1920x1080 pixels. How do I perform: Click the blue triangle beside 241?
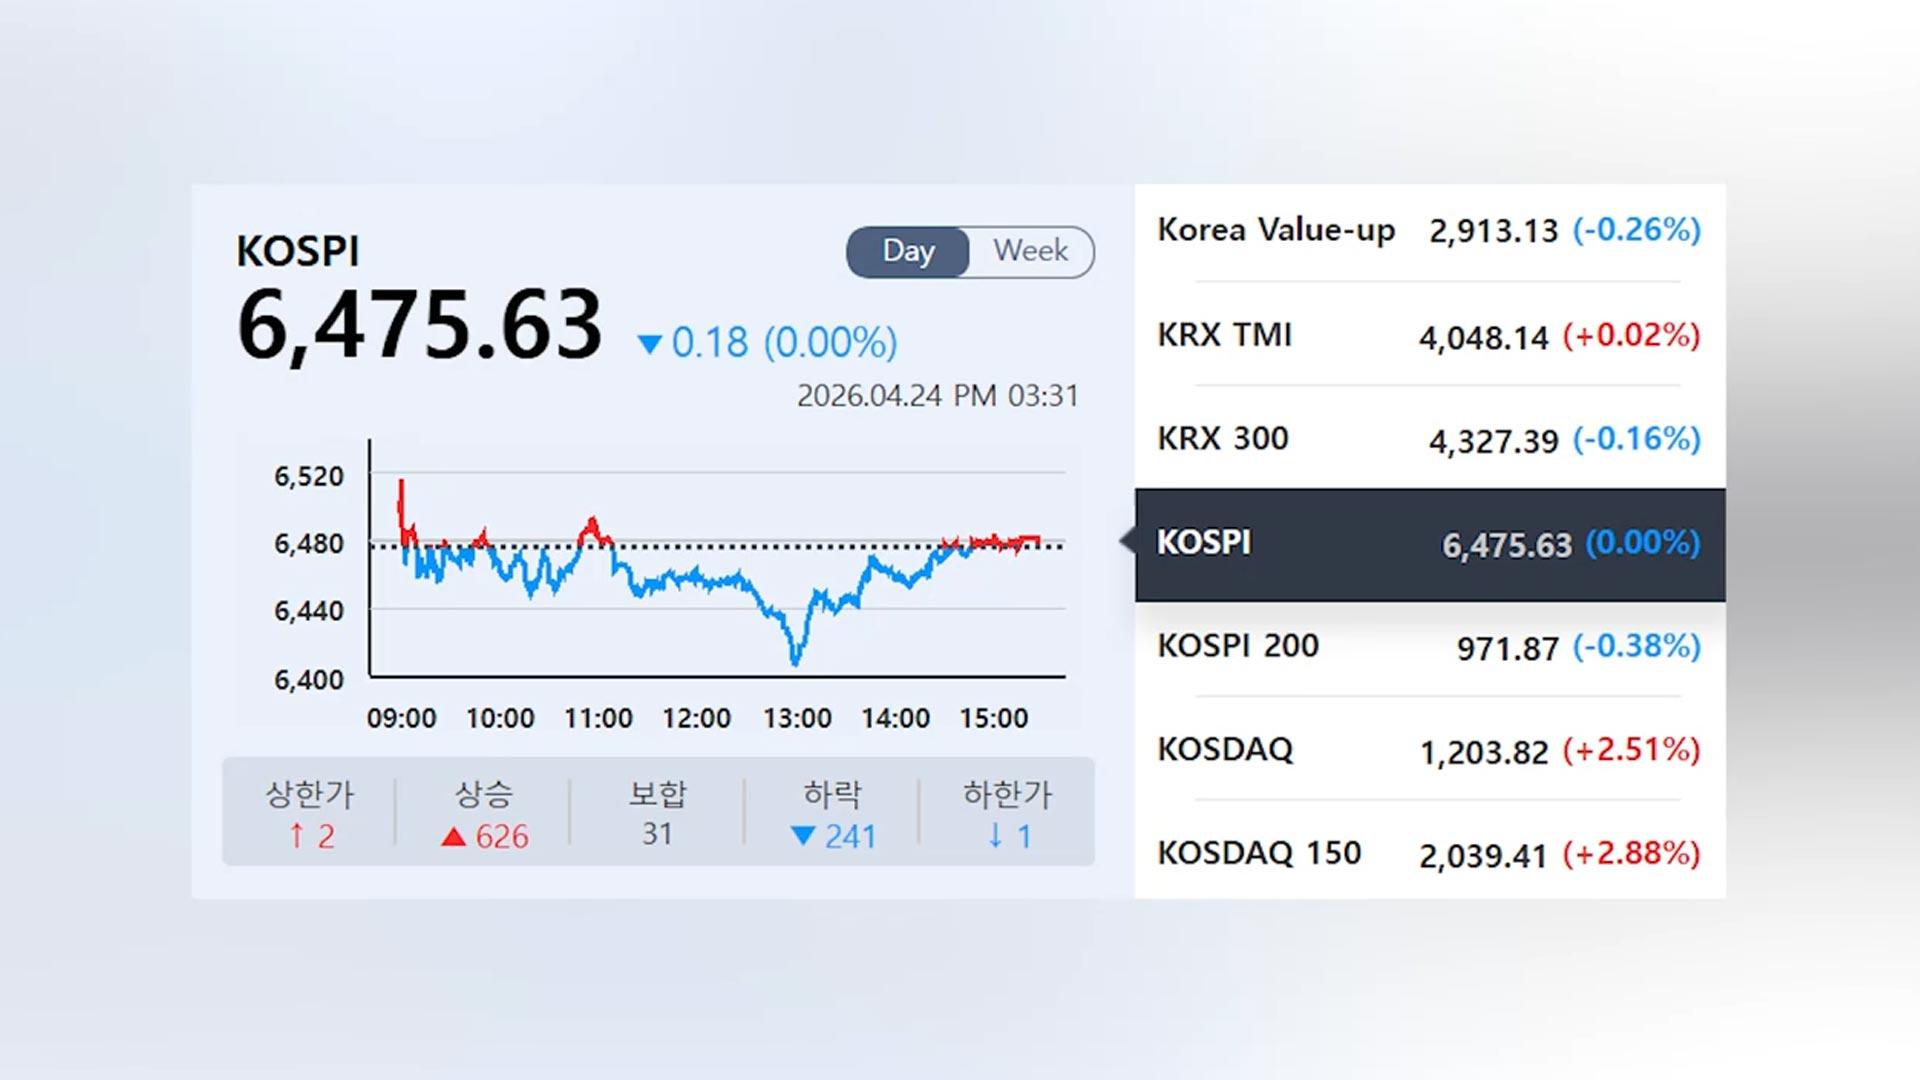(802, 836)
